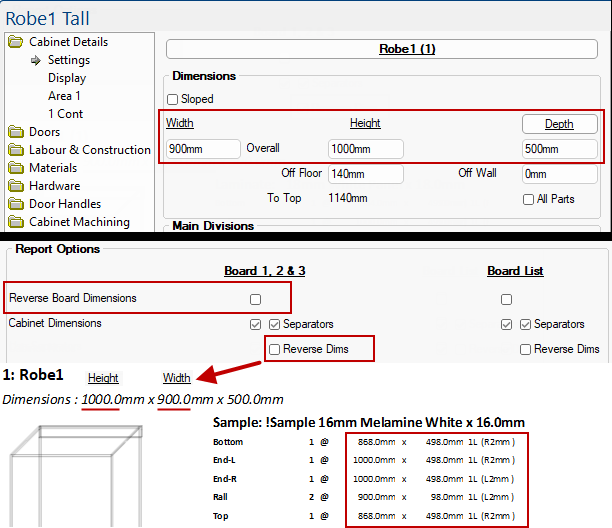Click the Off Floor field showing 140mm
Image resolution: width=612 pixels, height=528 pixels.
[365, 174]
